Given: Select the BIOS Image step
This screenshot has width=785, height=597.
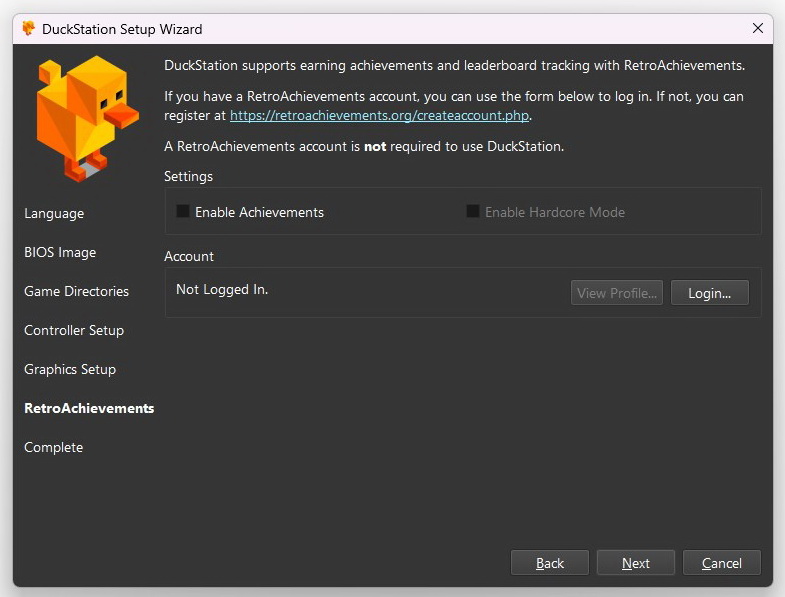Looking at the screenshot, I should (x=60, y=252).
